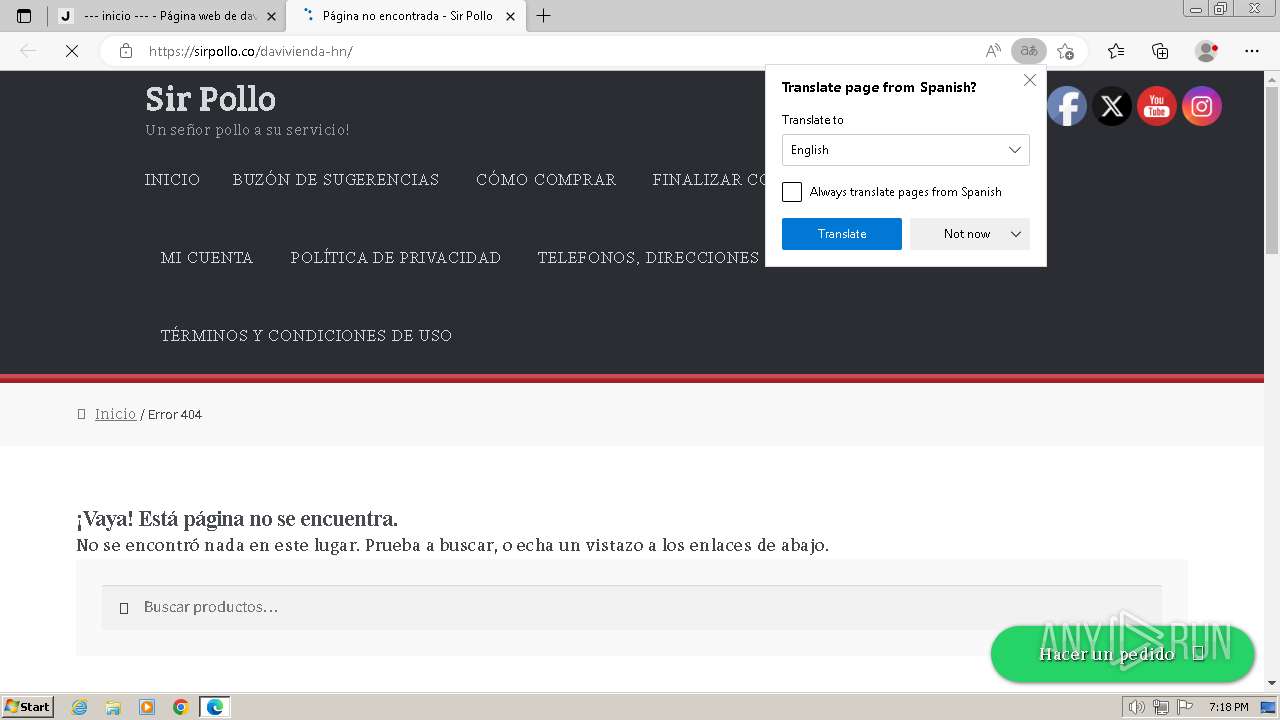Open Settings and more menu
The image size is (1280, 720).
1252,51
